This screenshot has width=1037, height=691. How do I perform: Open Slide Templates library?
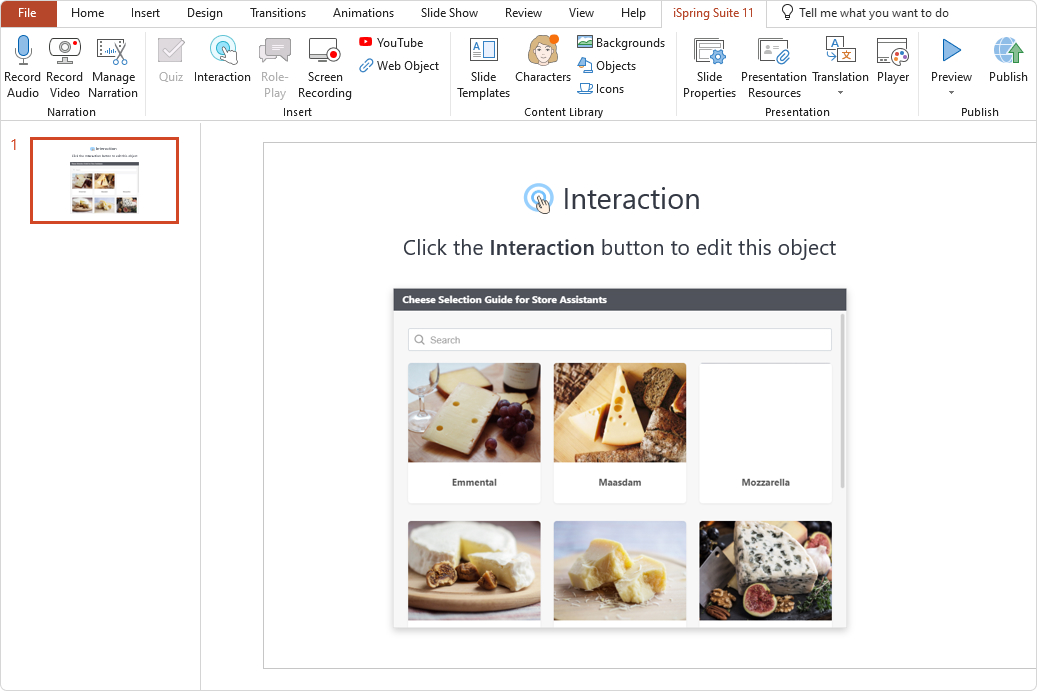(x=483, y=65)
